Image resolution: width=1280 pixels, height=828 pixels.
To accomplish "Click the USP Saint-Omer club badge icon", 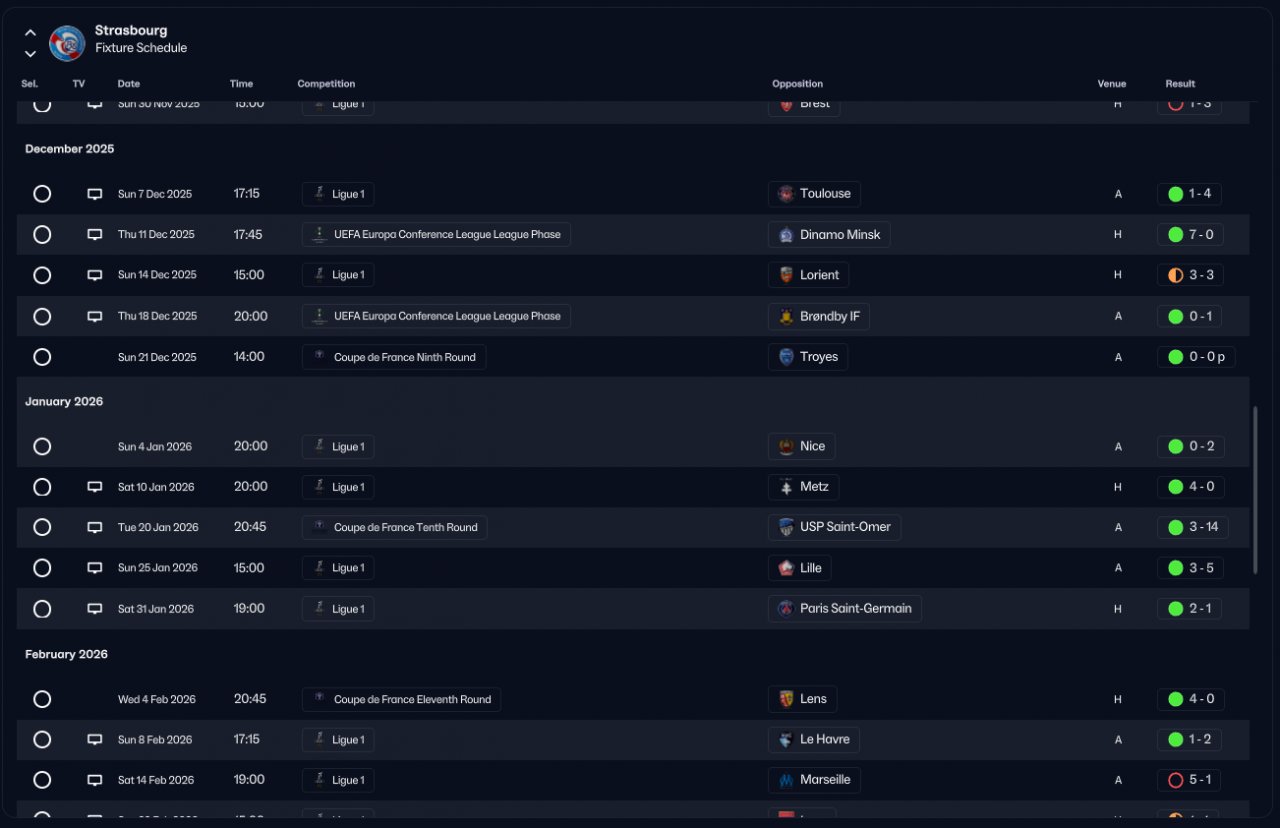I will pyautogui.click(x=786, y=527).
